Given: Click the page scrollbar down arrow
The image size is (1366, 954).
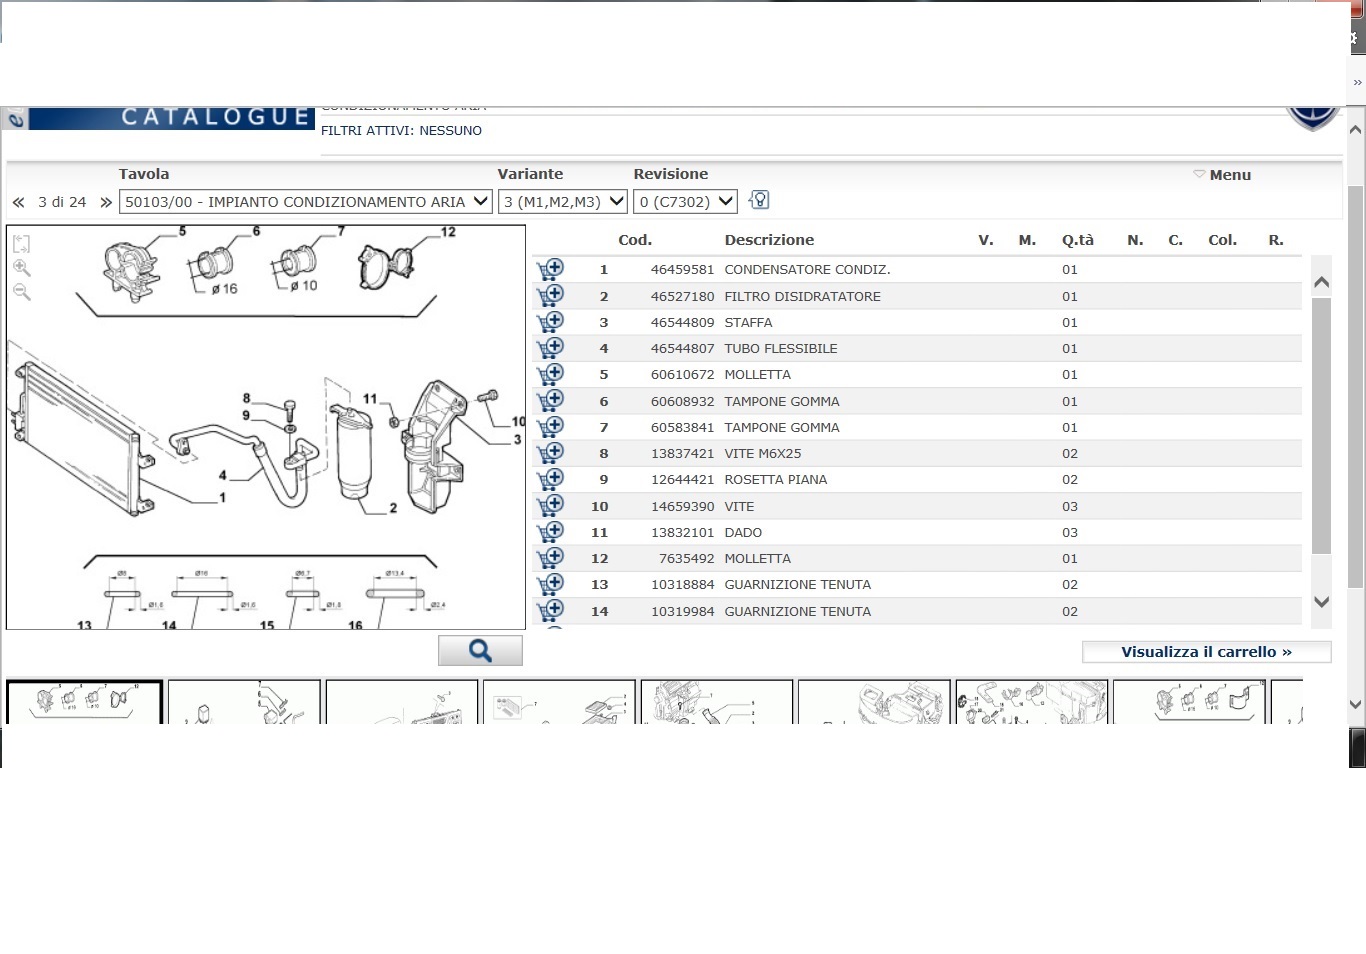Looking at the screenshot, I should (1356, 704).
